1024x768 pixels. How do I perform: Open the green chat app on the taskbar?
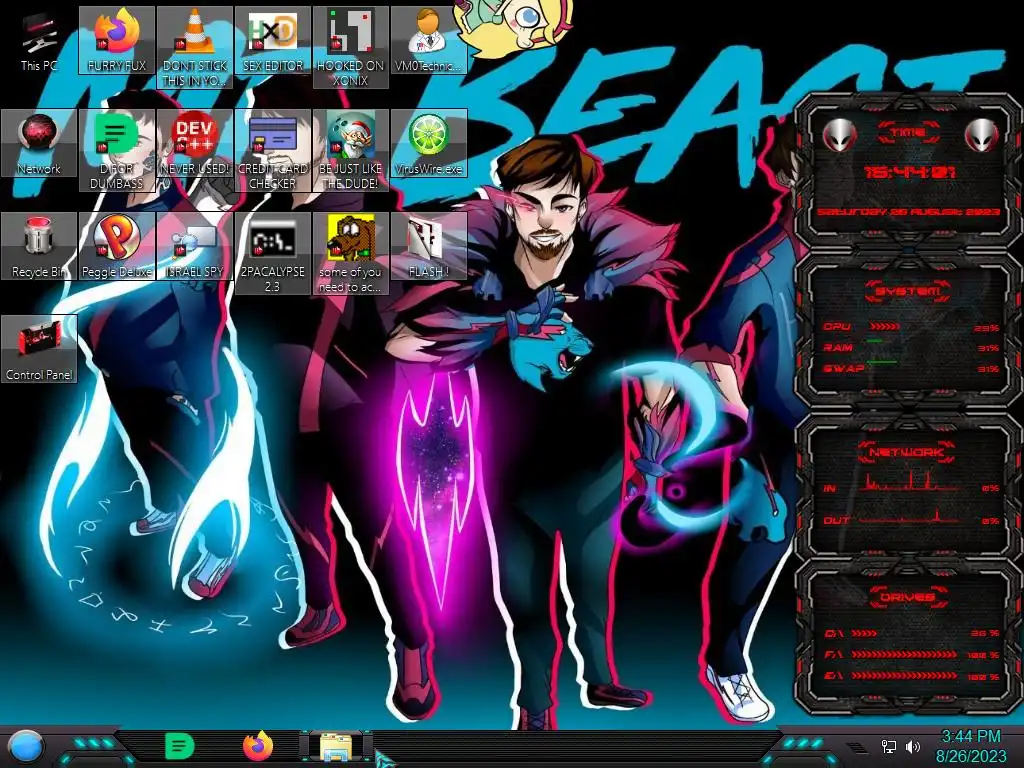point(180,746)
